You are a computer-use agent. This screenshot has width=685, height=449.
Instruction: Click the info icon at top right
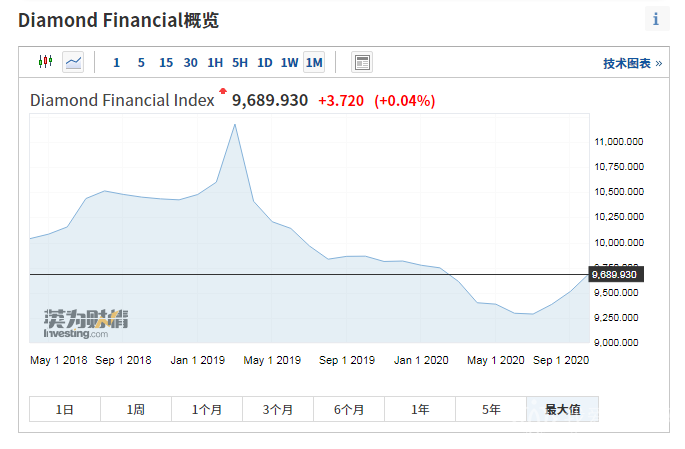[656, 19]
